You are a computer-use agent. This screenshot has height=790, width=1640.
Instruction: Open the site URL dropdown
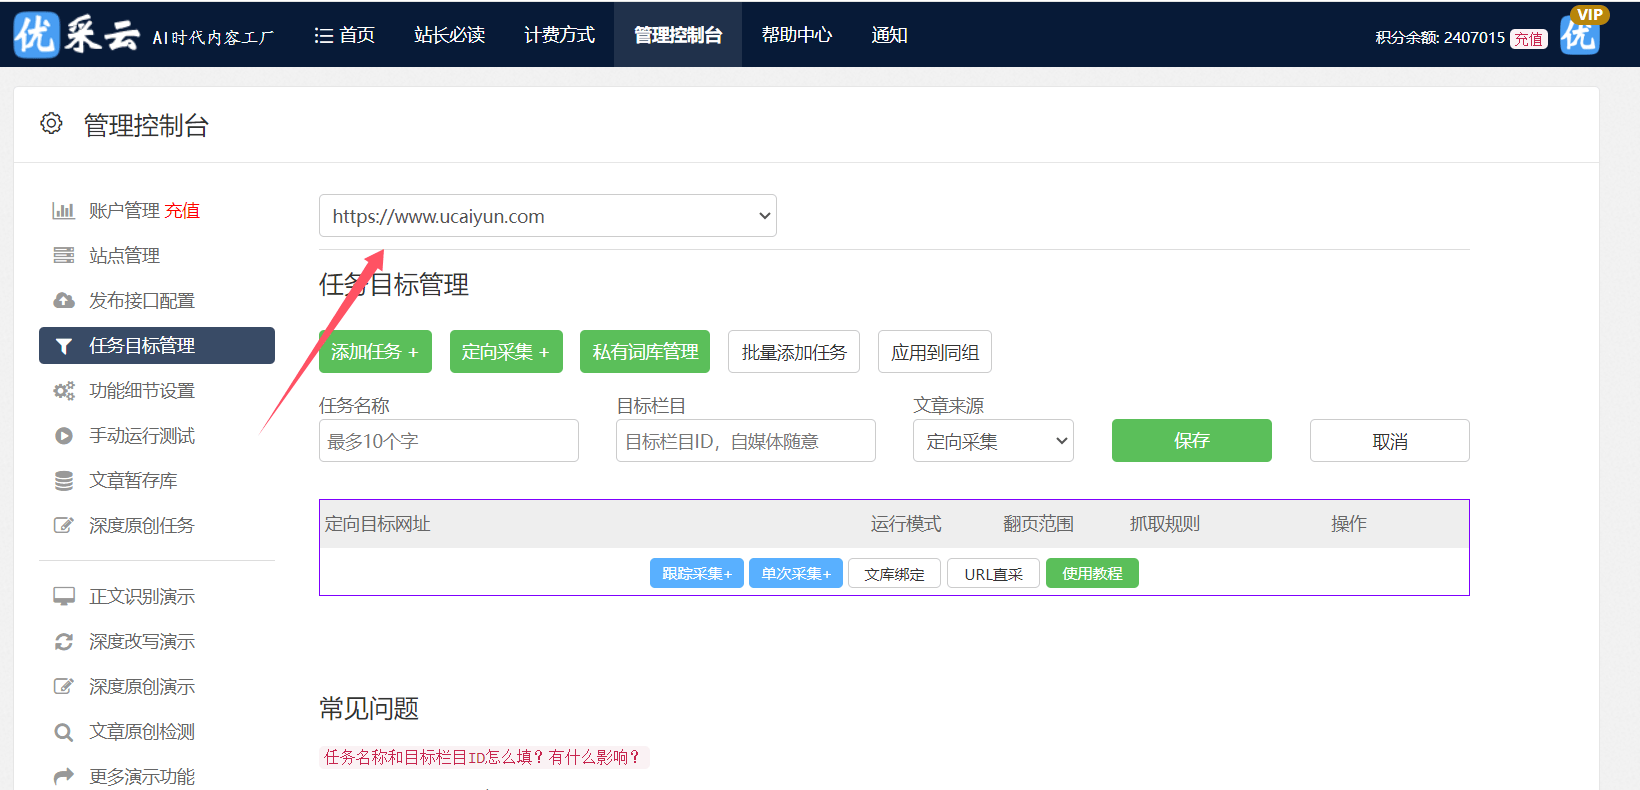547,216
